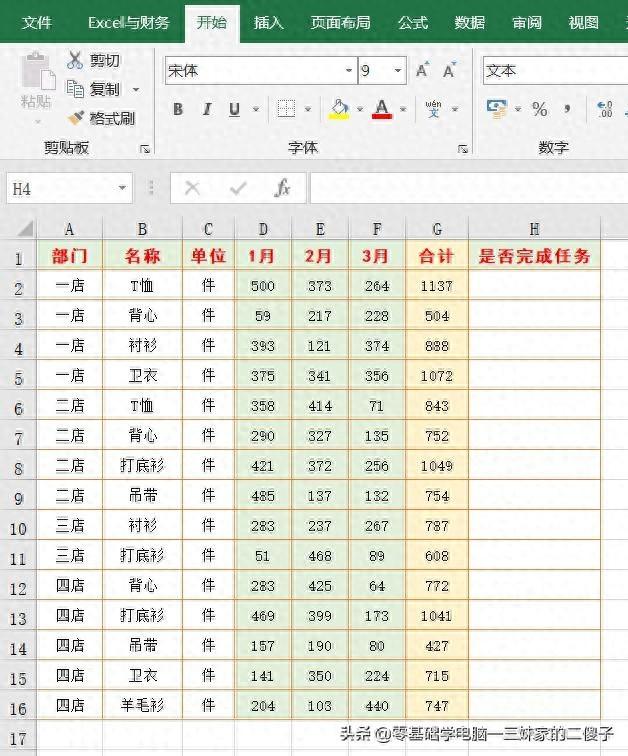Click the increase decimal icon
Image resolution: width=628 pixels, height=756 pixels.
click(604, 109)
